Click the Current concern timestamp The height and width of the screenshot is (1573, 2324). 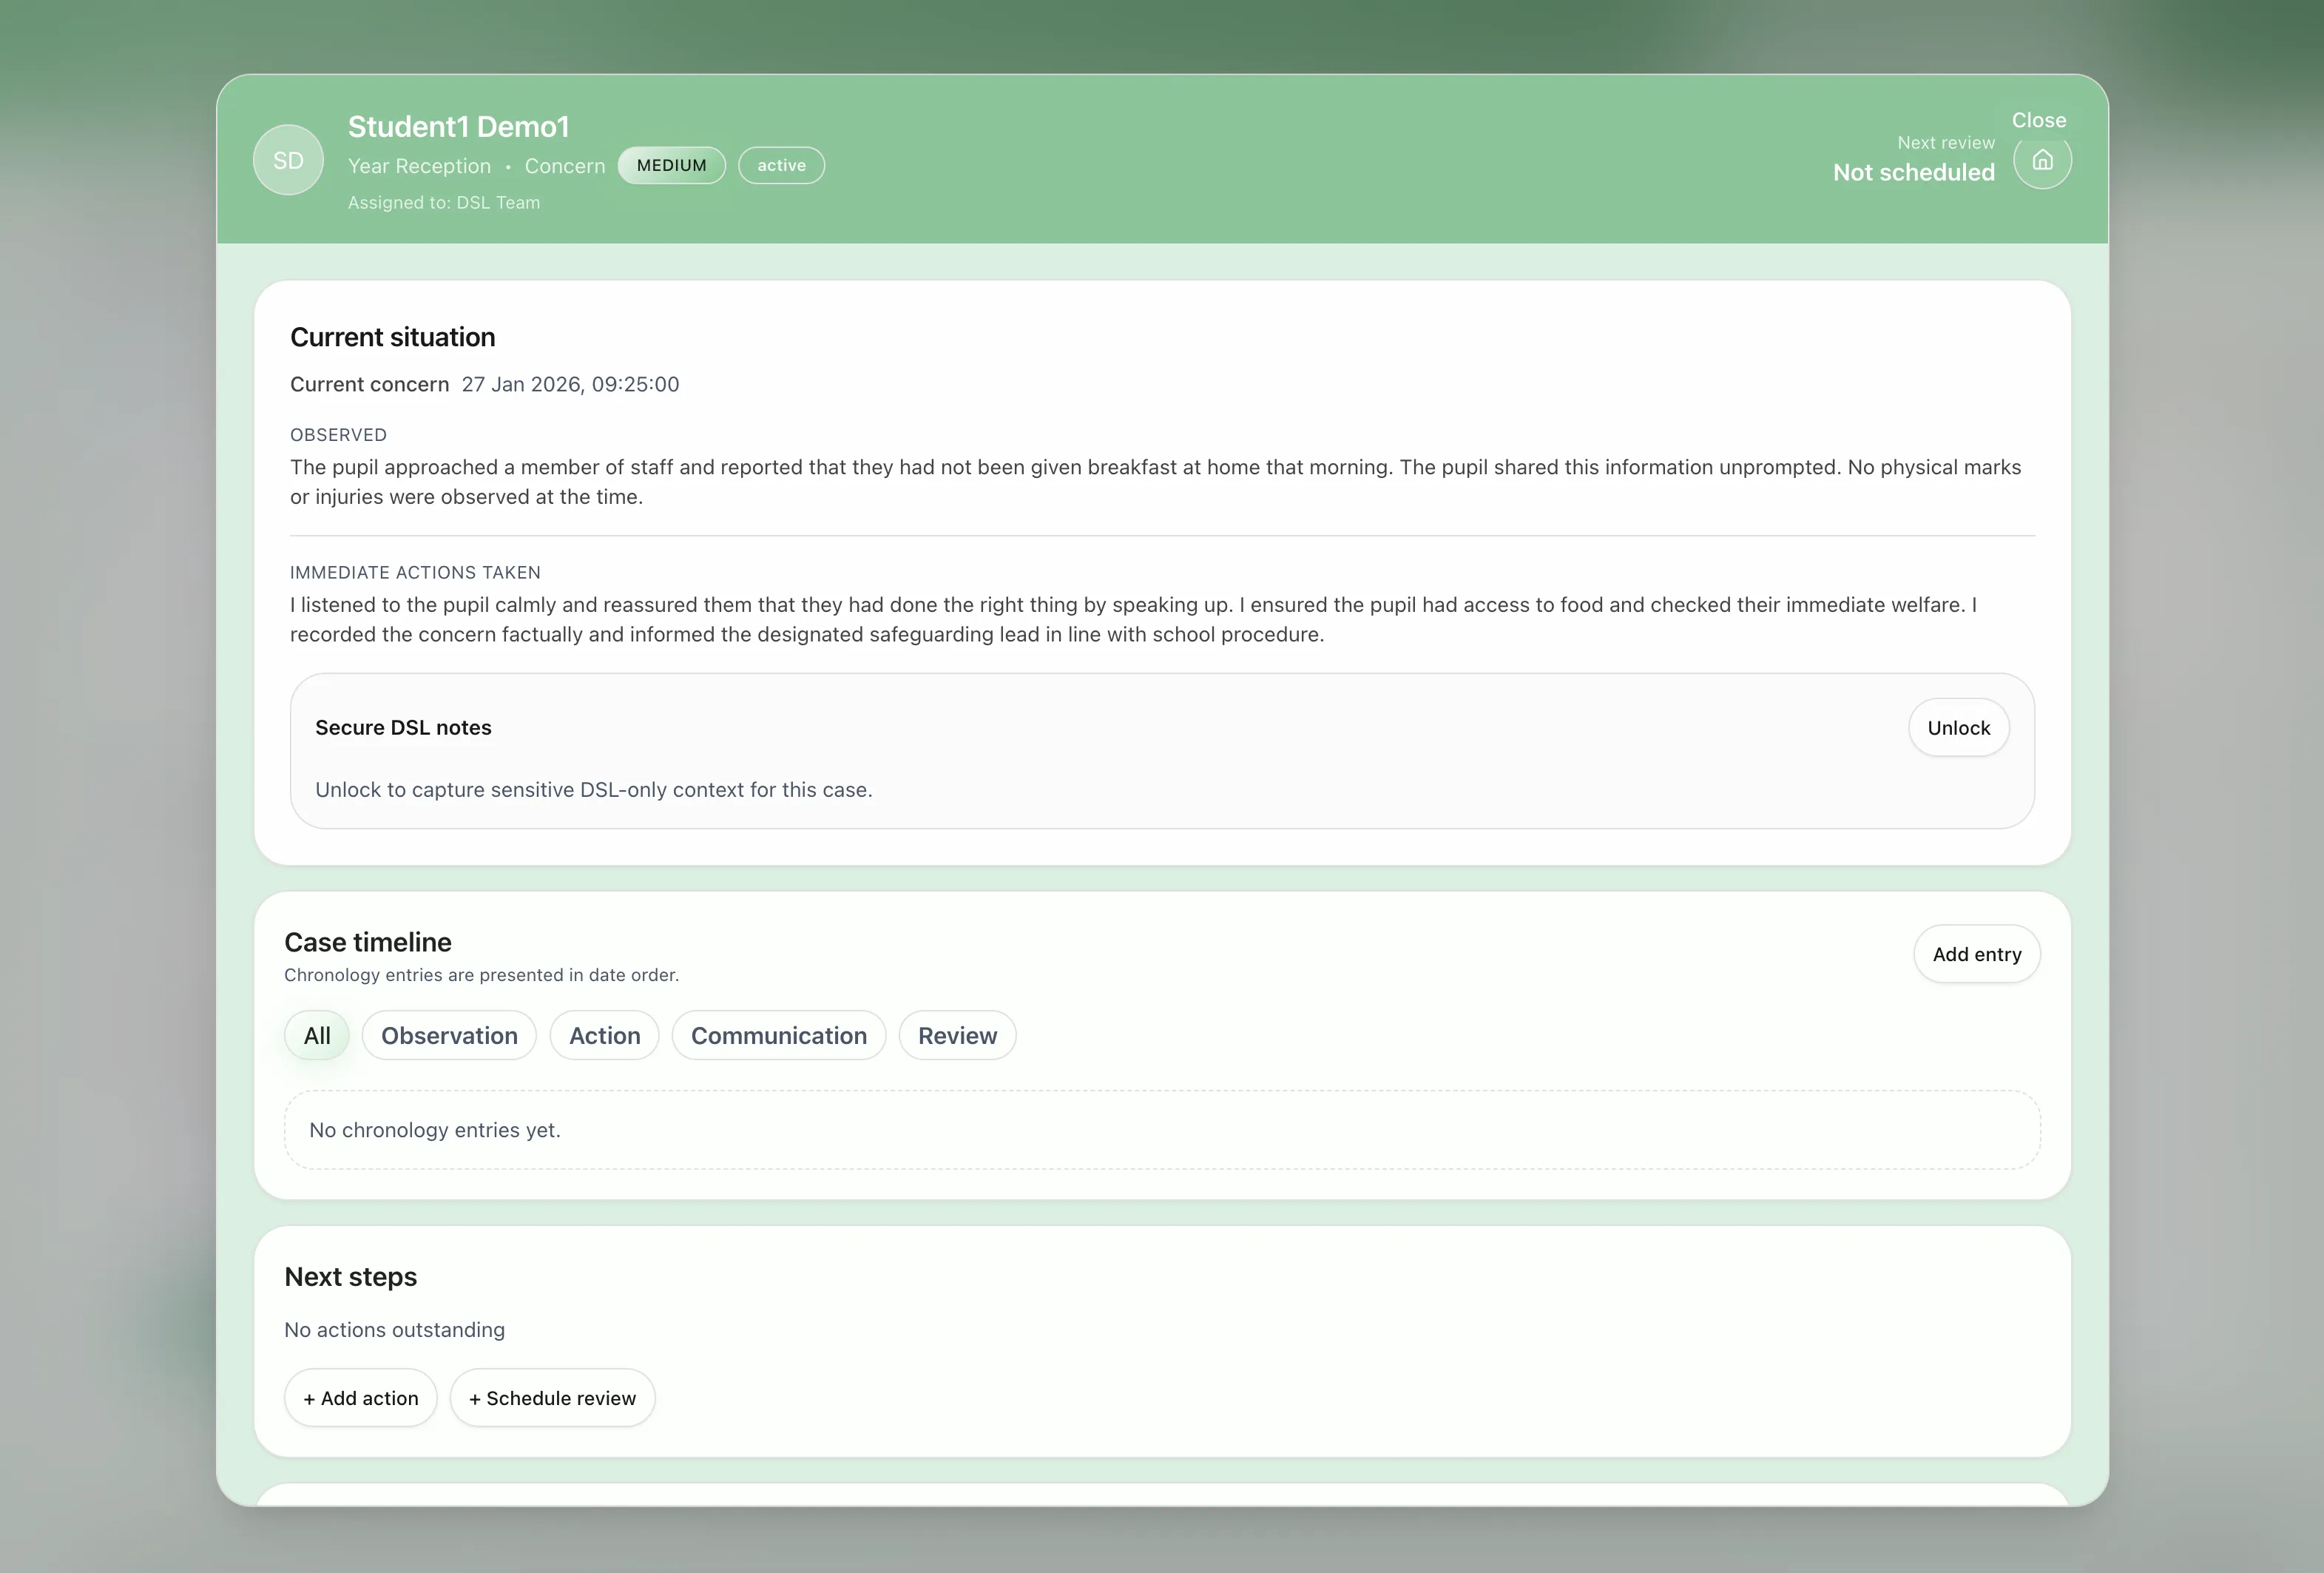pyautogui.click(x=570, y=384)
